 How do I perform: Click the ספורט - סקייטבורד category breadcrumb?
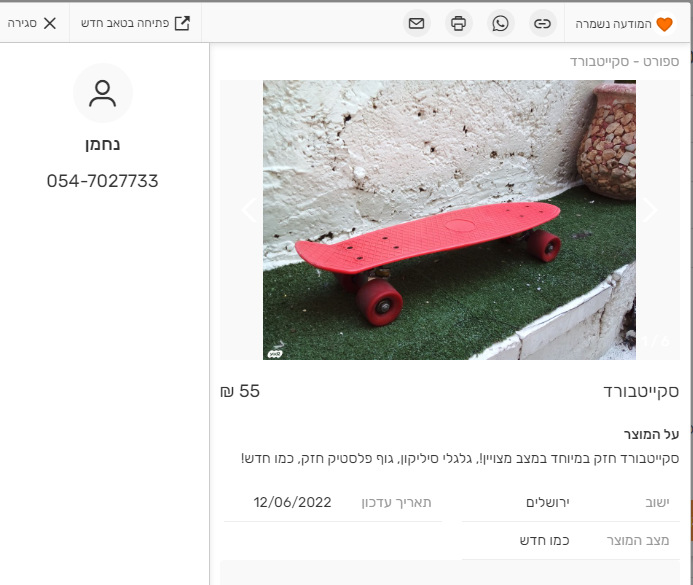click(624, 61)
